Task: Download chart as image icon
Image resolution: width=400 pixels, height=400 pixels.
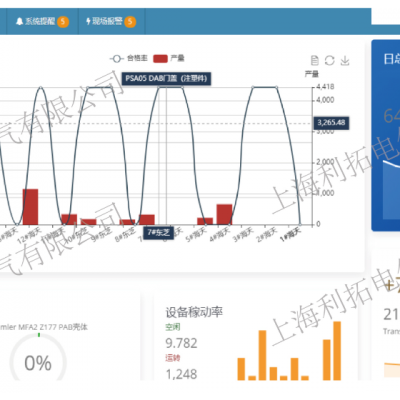Action: [345, 60]
